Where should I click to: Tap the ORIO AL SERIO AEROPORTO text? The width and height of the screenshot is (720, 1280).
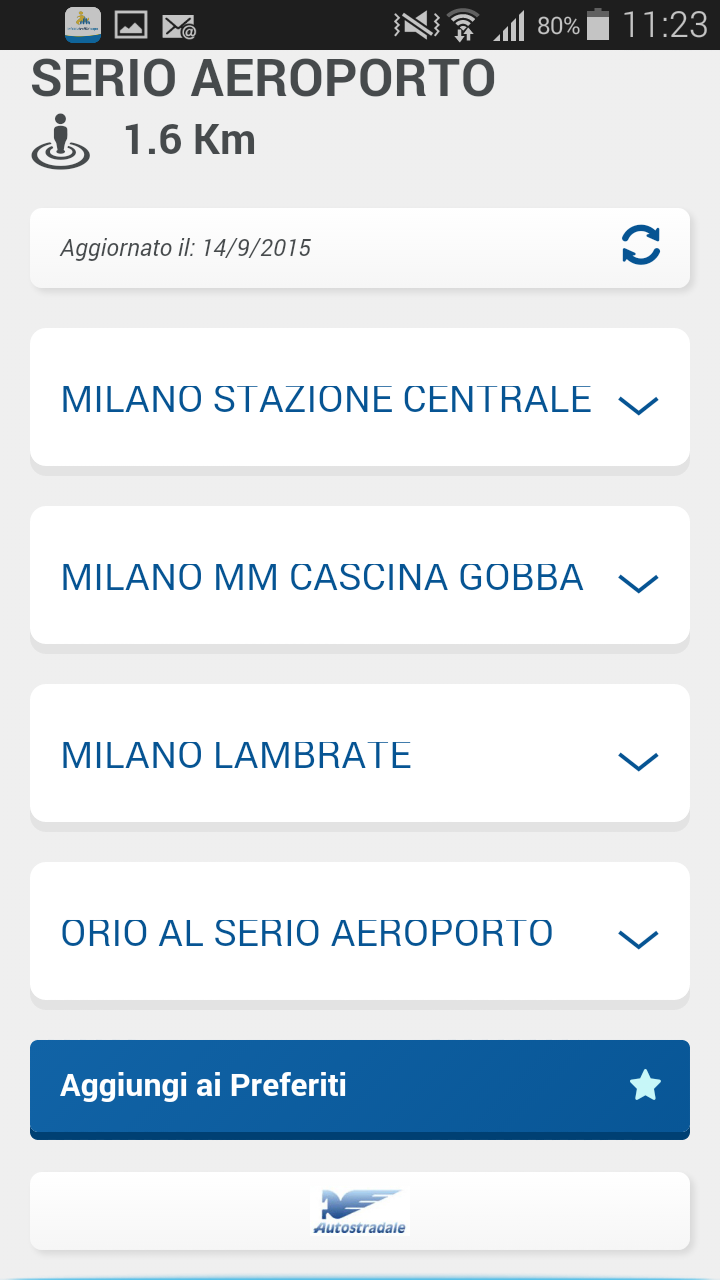[x=307, y=933]
